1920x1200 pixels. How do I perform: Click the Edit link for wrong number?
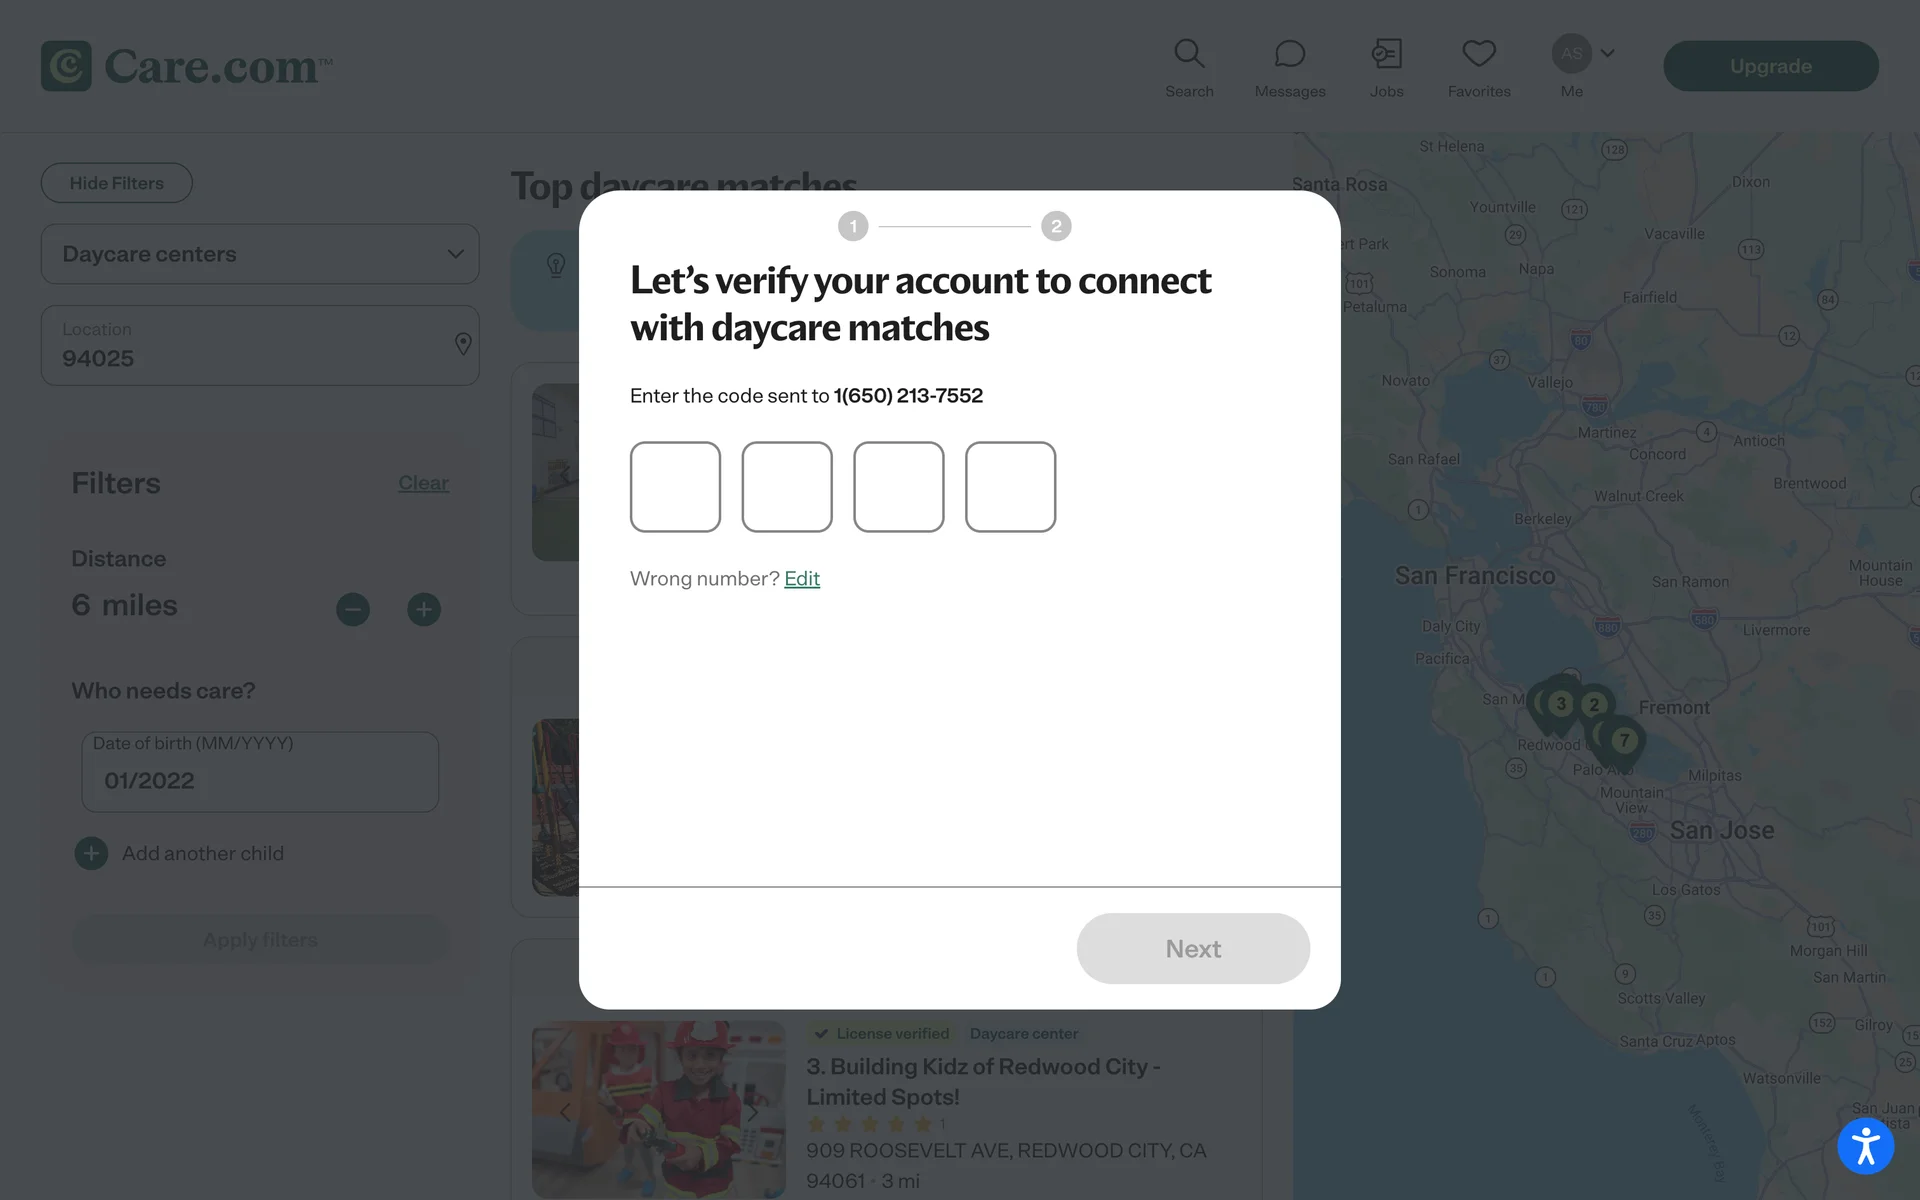pos(802,579)
